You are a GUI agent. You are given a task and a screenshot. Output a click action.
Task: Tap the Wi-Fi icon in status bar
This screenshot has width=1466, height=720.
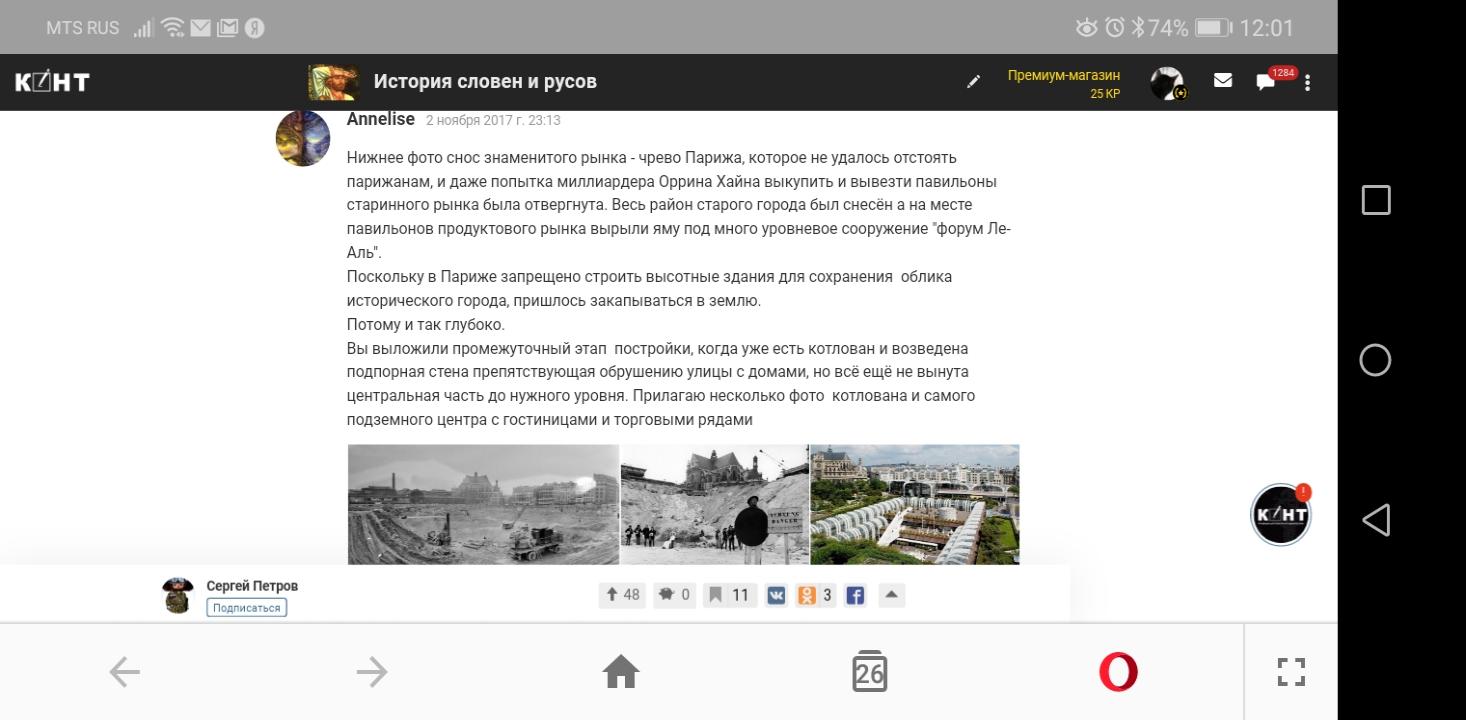173,28
